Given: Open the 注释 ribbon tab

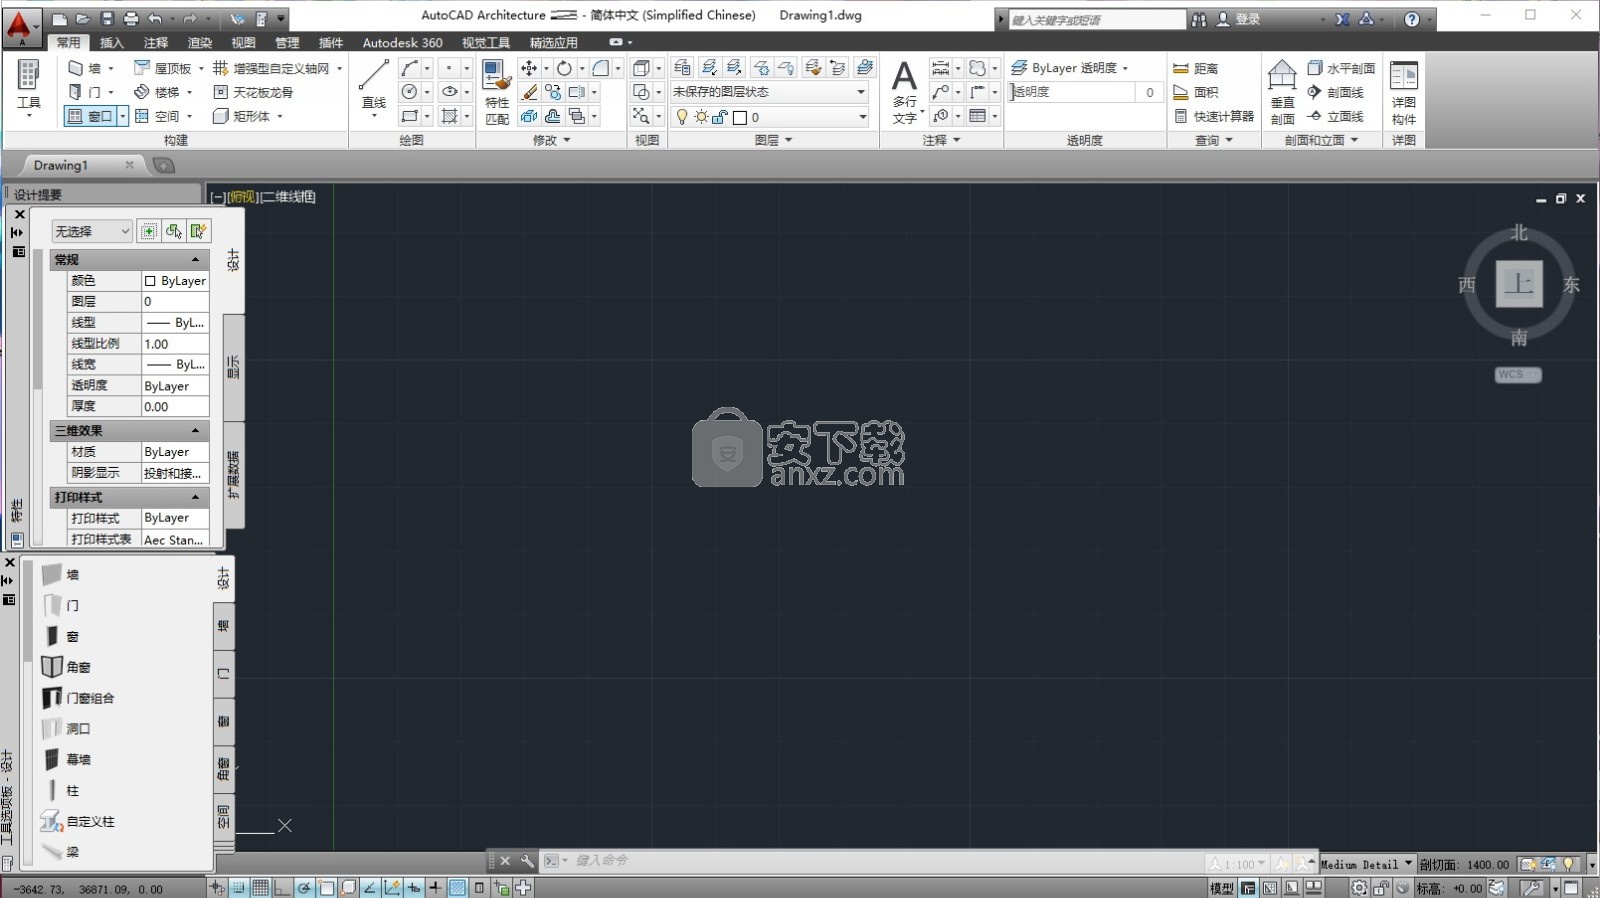Looking at the screenshot, I should click(156, 43).
